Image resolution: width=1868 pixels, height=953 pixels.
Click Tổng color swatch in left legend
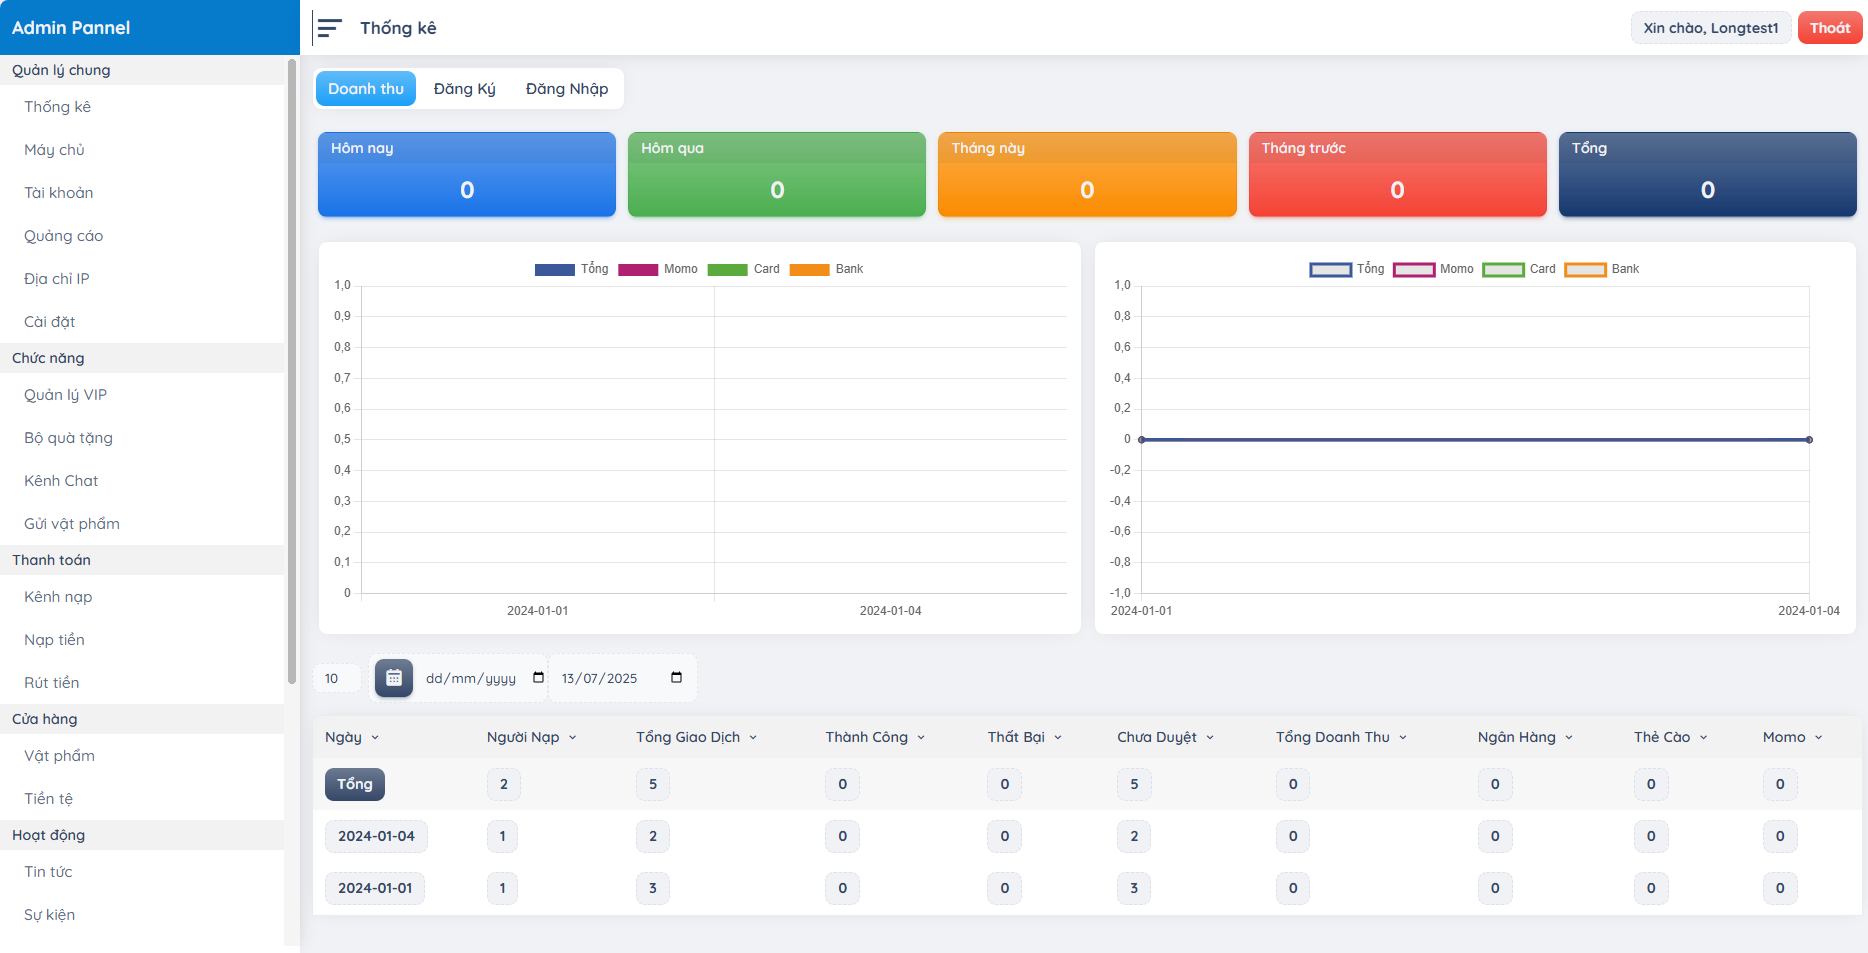click(x=554, y=270)
